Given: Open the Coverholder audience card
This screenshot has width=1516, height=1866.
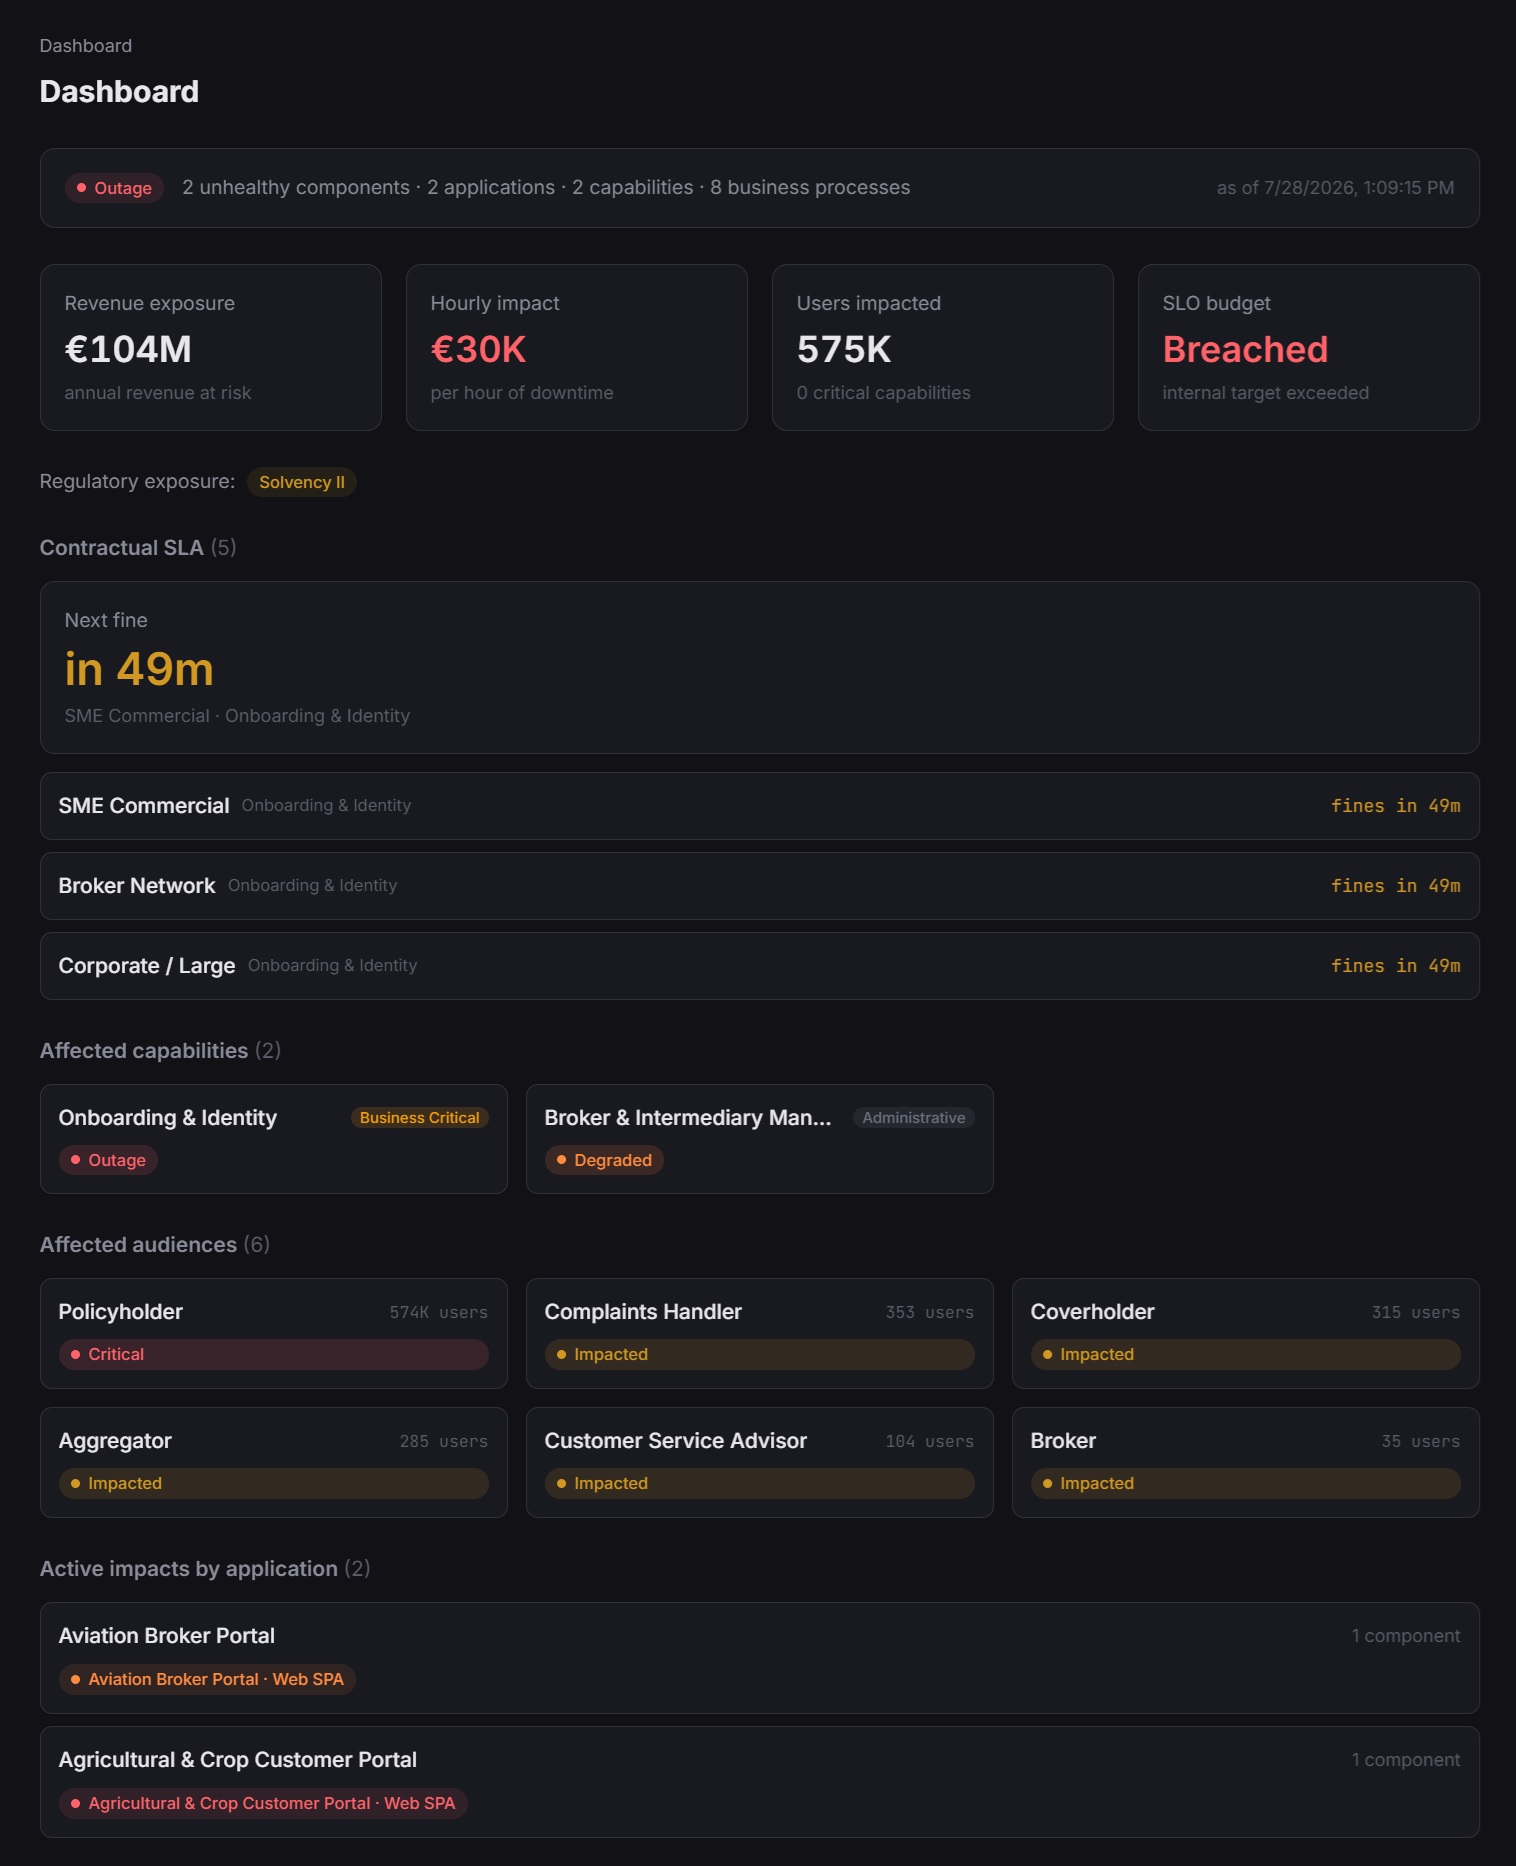Looking at the screenshot, I should (x=1246, y=1333).
